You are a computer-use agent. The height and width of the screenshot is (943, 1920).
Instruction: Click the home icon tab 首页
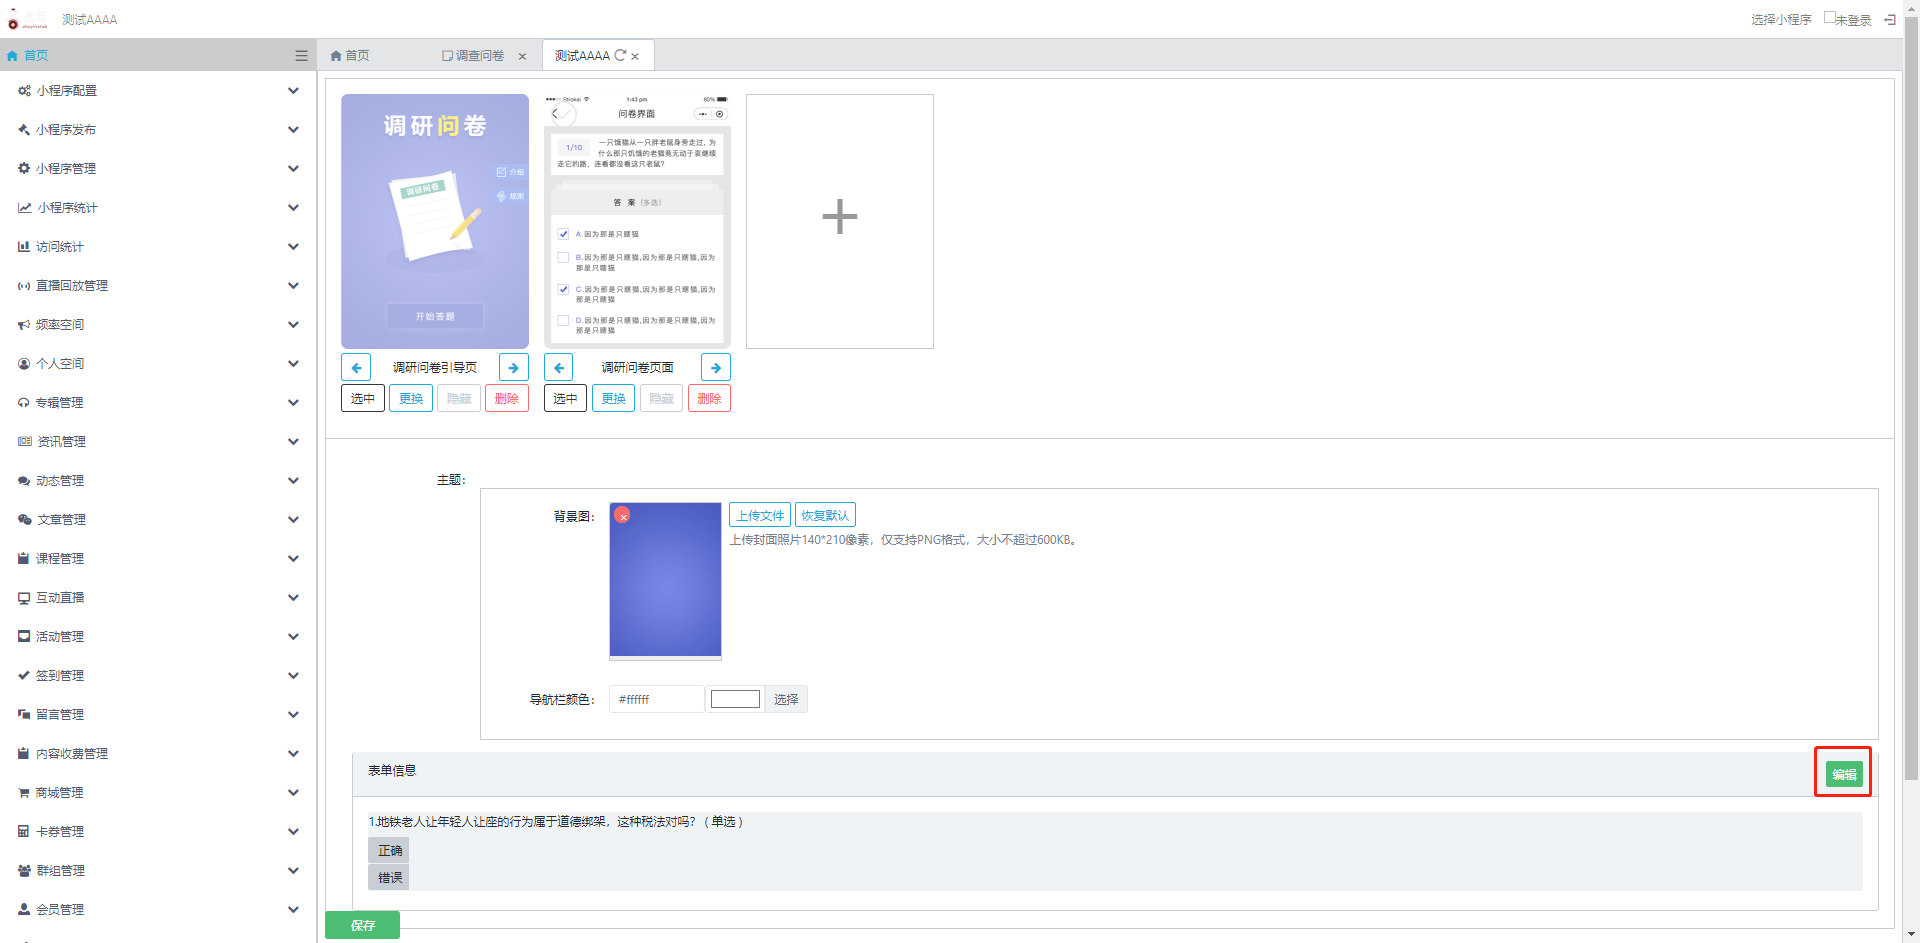tap(351, 56)
